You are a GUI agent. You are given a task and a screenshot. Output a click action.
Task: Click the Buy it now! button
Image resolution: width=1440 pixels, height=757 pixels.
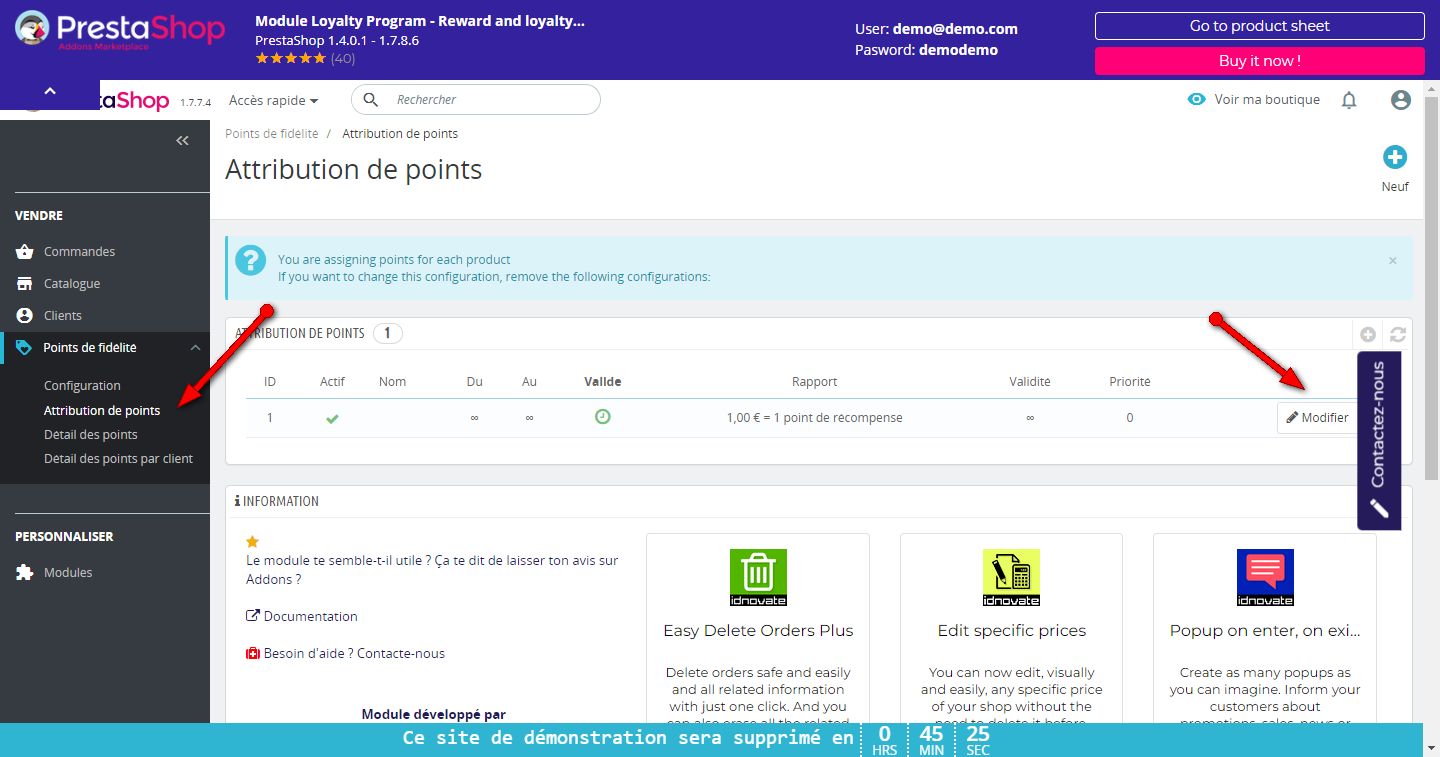tap(1260, 61)
